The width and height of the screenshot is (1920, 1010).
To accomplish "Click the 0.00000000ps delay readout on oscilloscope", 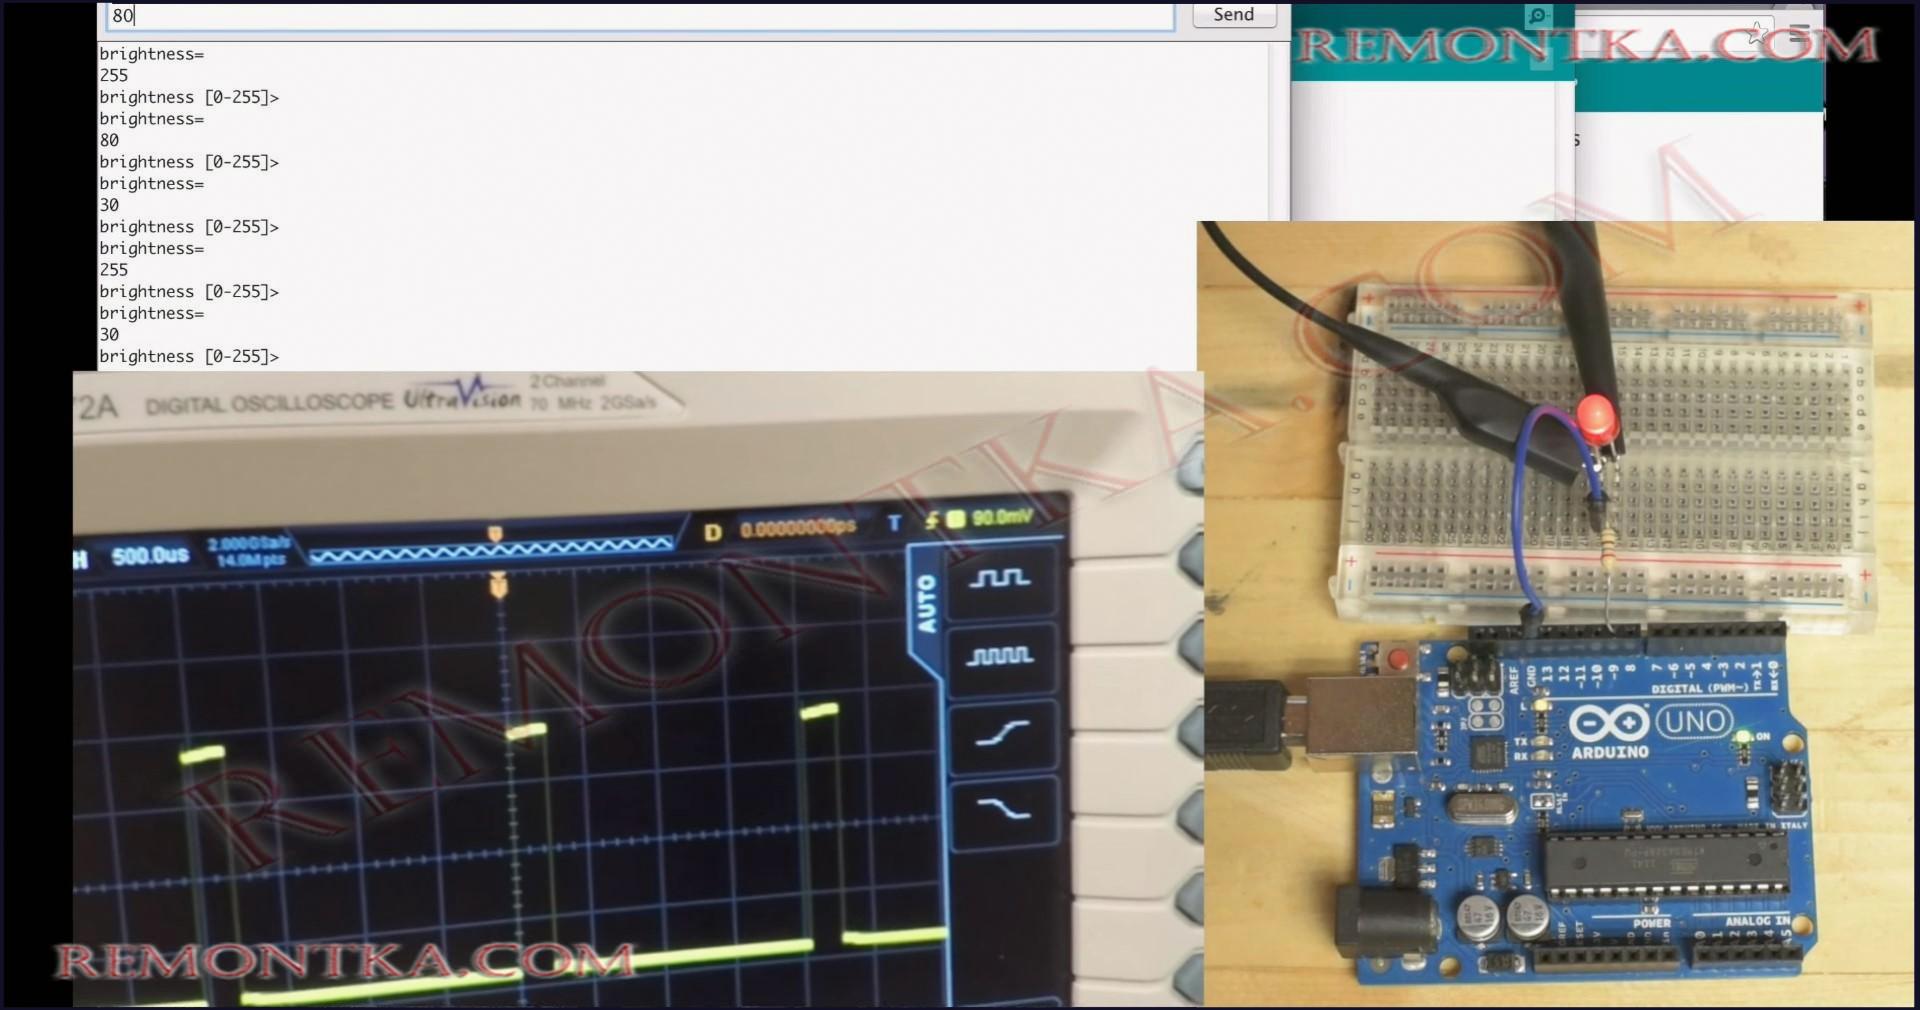I will [x=797, y=528].
